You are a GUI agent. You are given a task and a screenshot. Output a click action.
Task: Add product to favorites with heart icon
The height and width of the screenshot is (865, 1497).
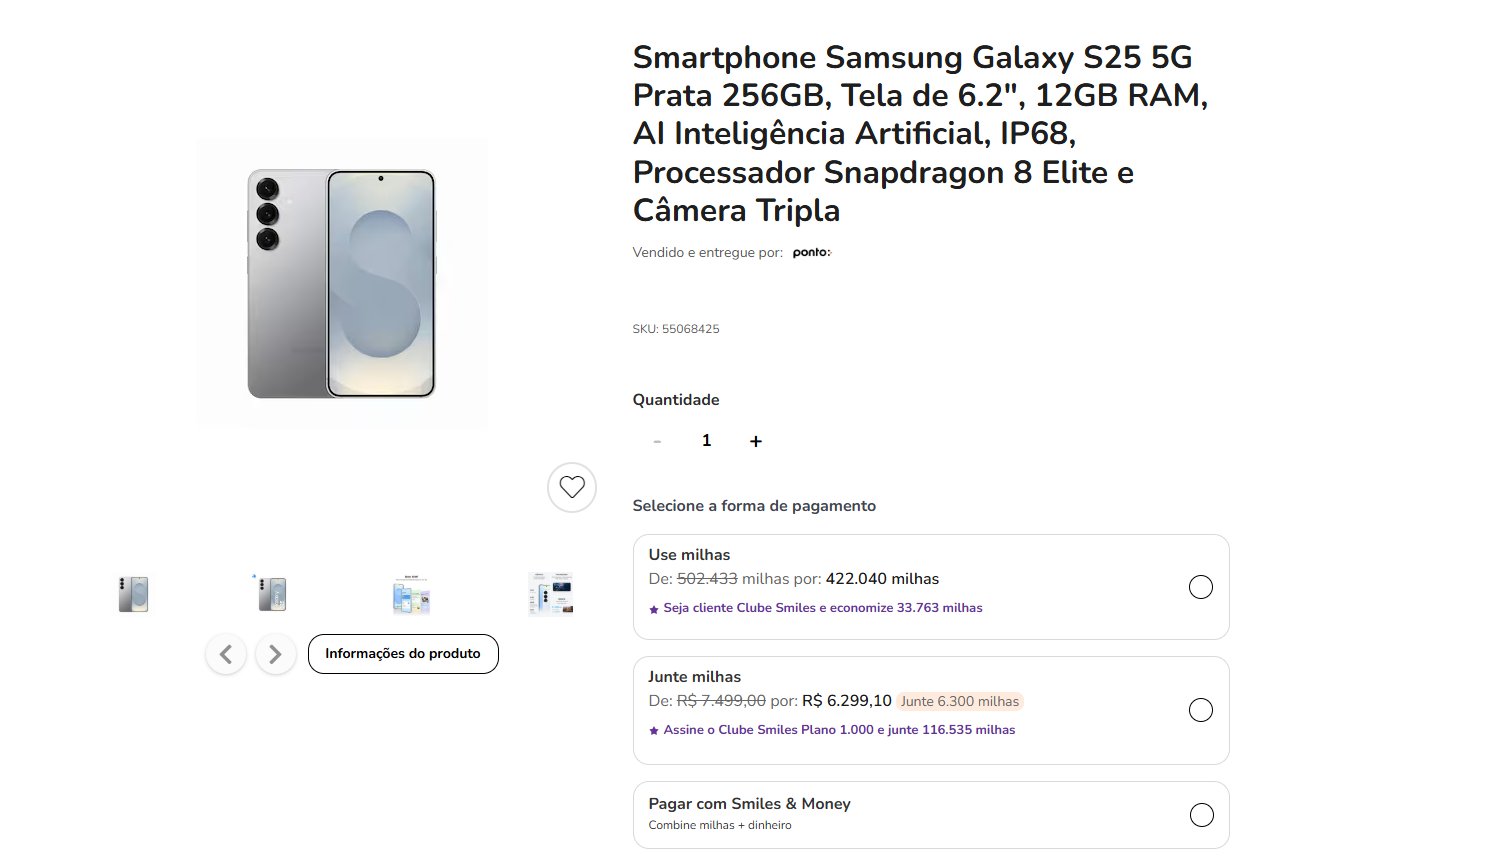point(572,487)
